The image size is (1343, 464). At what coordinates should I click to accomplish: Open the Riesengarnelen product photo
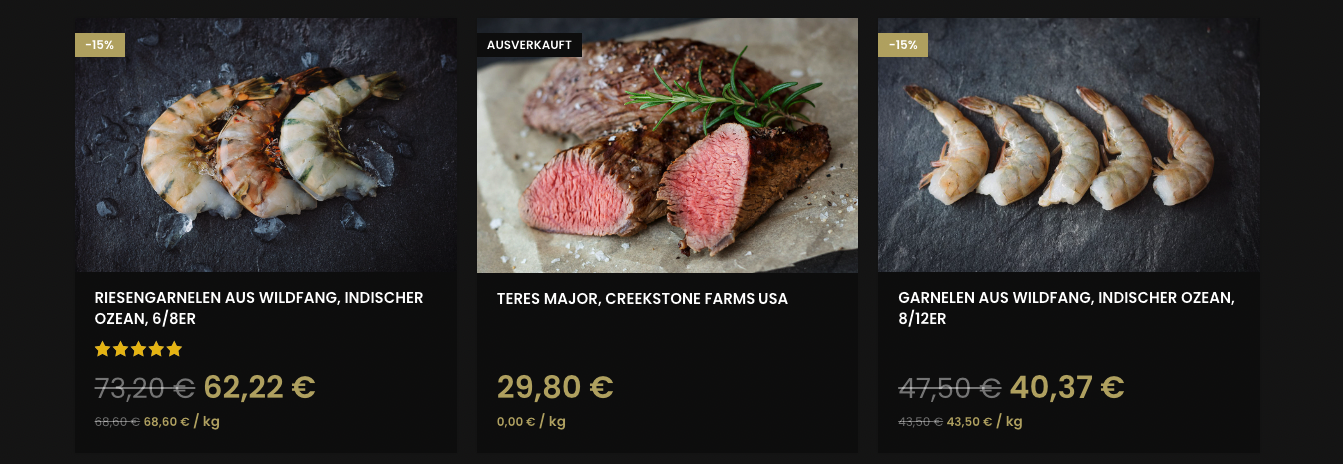coord(266,145)
